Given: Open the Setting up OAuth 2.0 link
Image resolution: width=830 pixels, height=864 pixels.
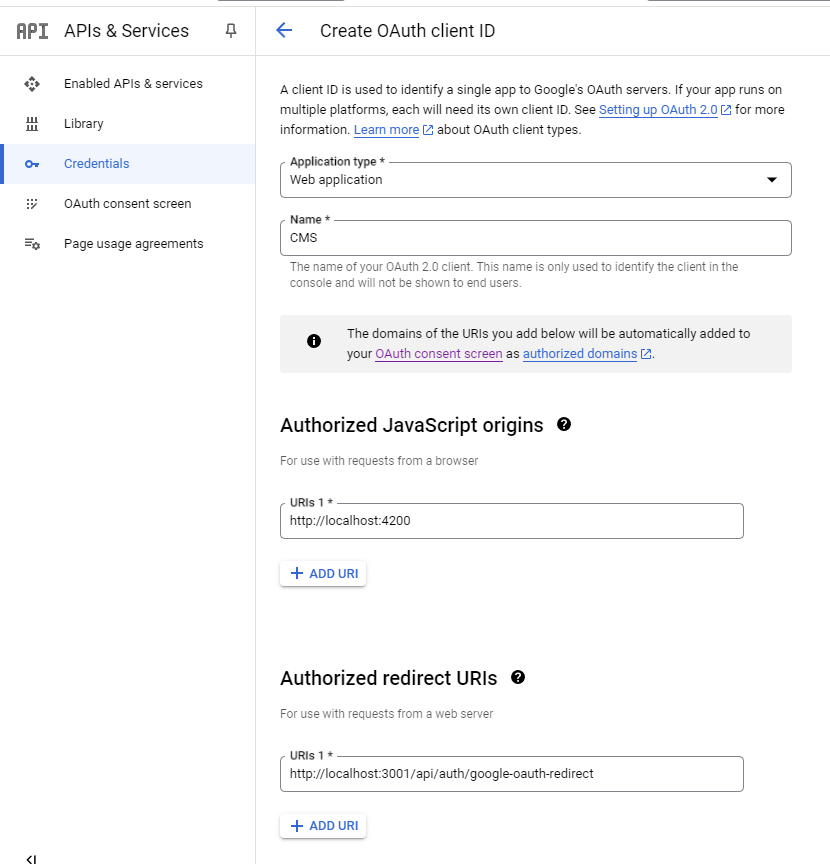Looking at the screenshot, I should point(658,110).
